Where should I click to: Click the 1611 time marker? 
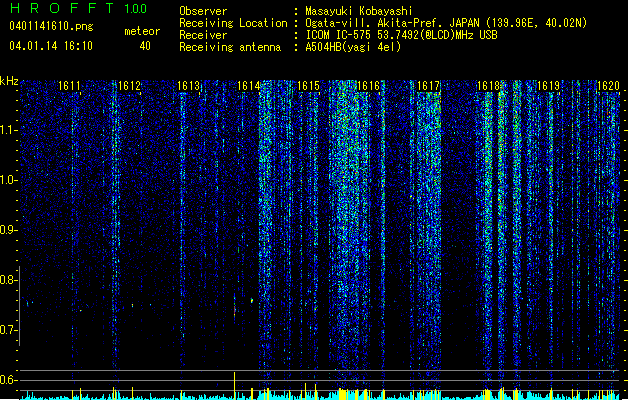(x=69, y=86)
